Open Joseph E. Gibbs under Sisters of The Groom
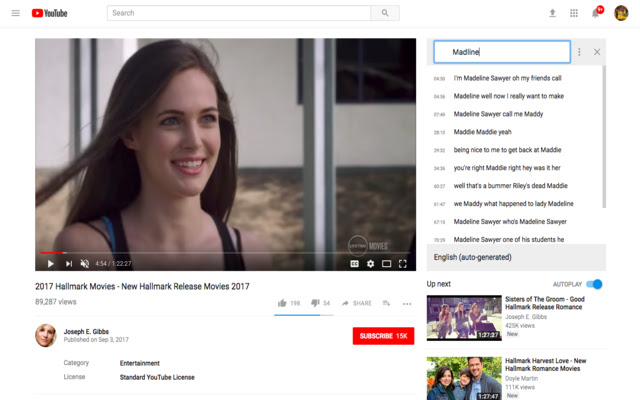The height and width of the screenshot is (400, 640). click(x=526, y=317)
